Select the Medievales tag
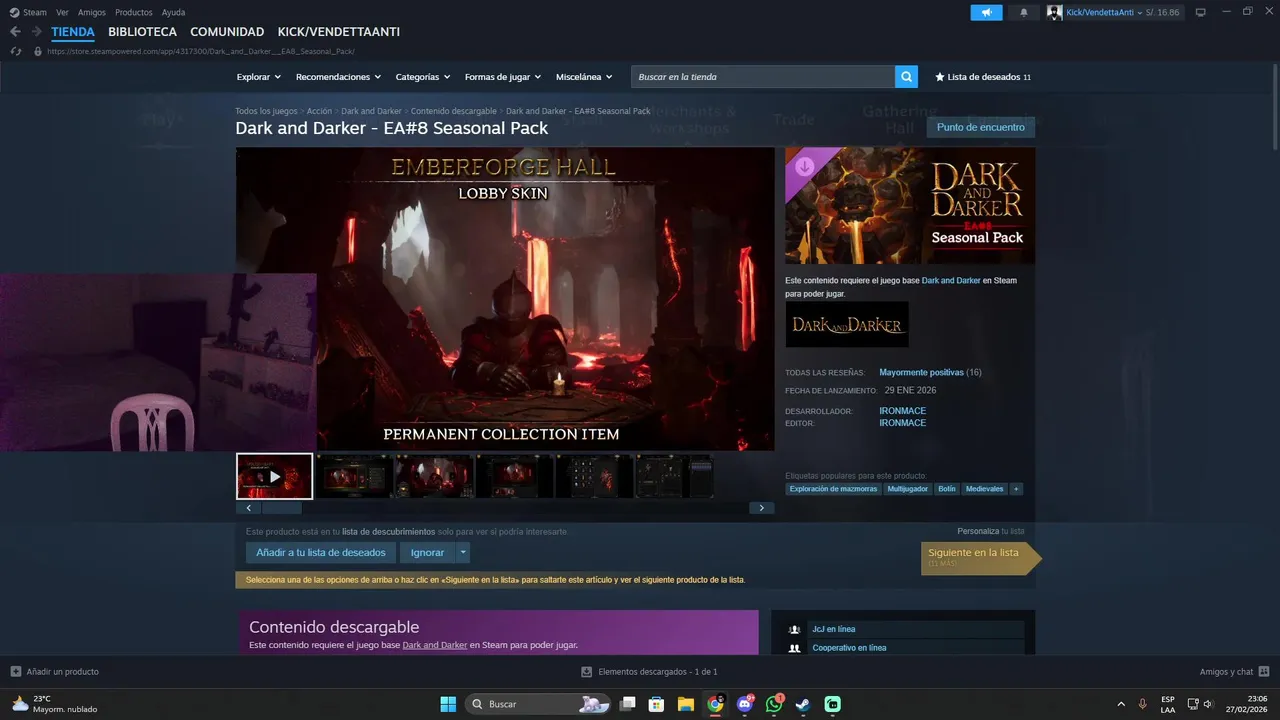Image resolution: width=1280 pixels, height=720 pixels. click(x=984, y=489)
